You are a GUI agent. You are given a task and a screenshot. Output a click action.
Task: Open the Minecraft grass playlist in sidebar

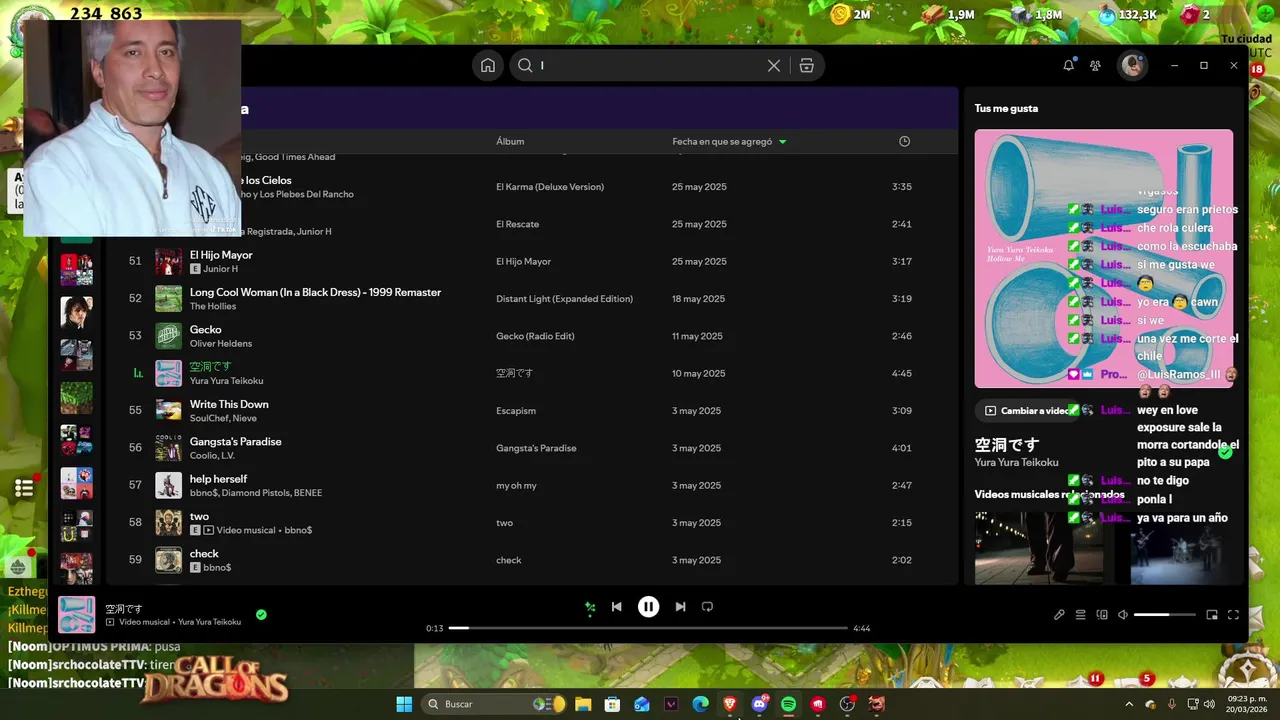76,398
